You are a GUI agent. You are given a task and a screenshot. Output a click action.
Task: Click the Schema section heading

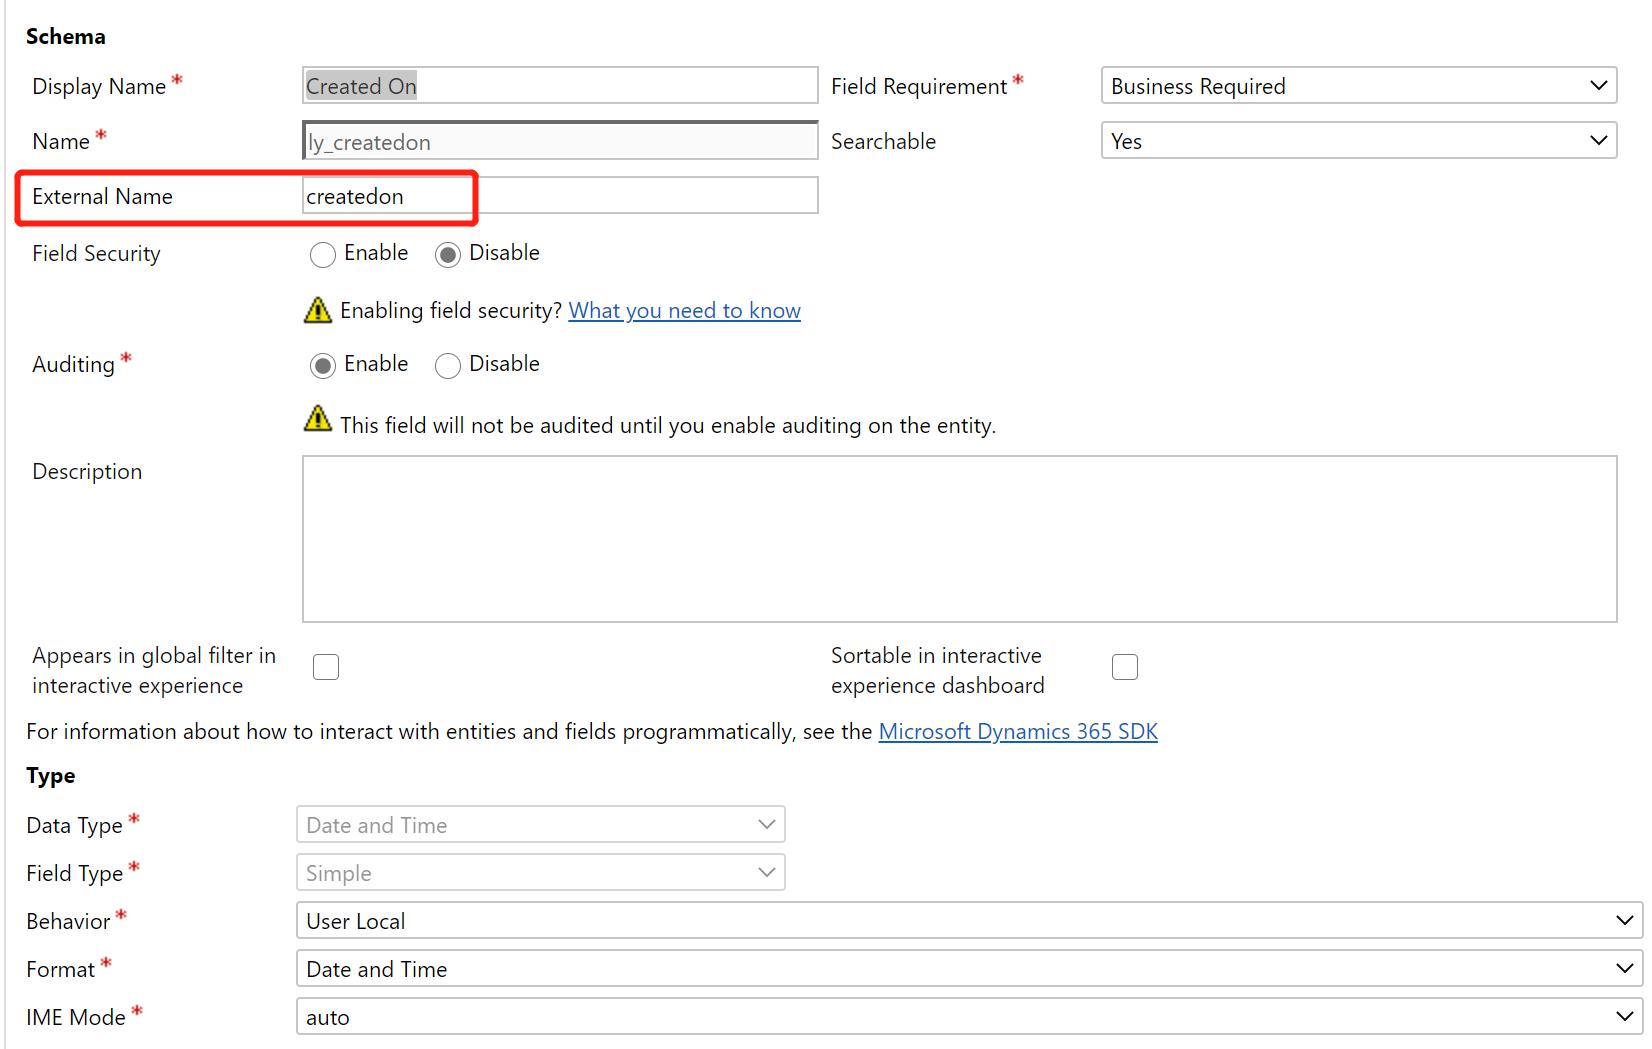pyautogui.click(x=66, y=37)
